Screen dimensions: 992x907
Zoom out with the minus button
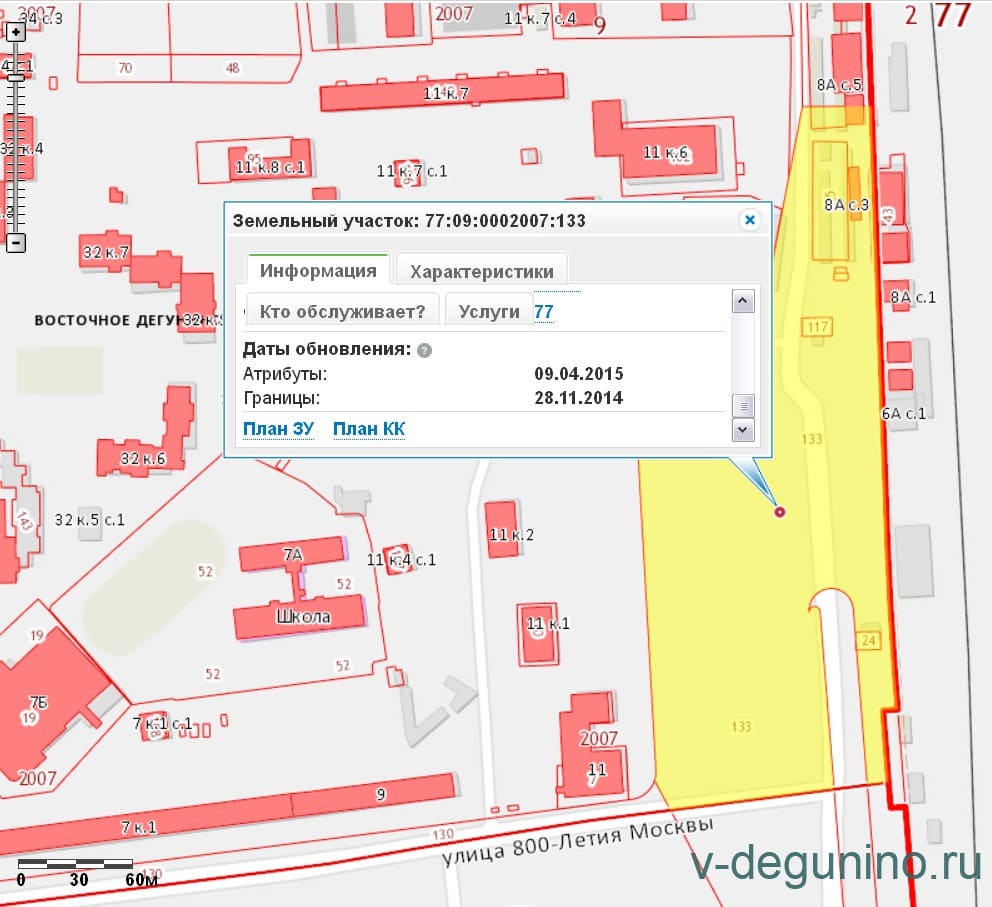pyautogui.click(x=16, y=242)
